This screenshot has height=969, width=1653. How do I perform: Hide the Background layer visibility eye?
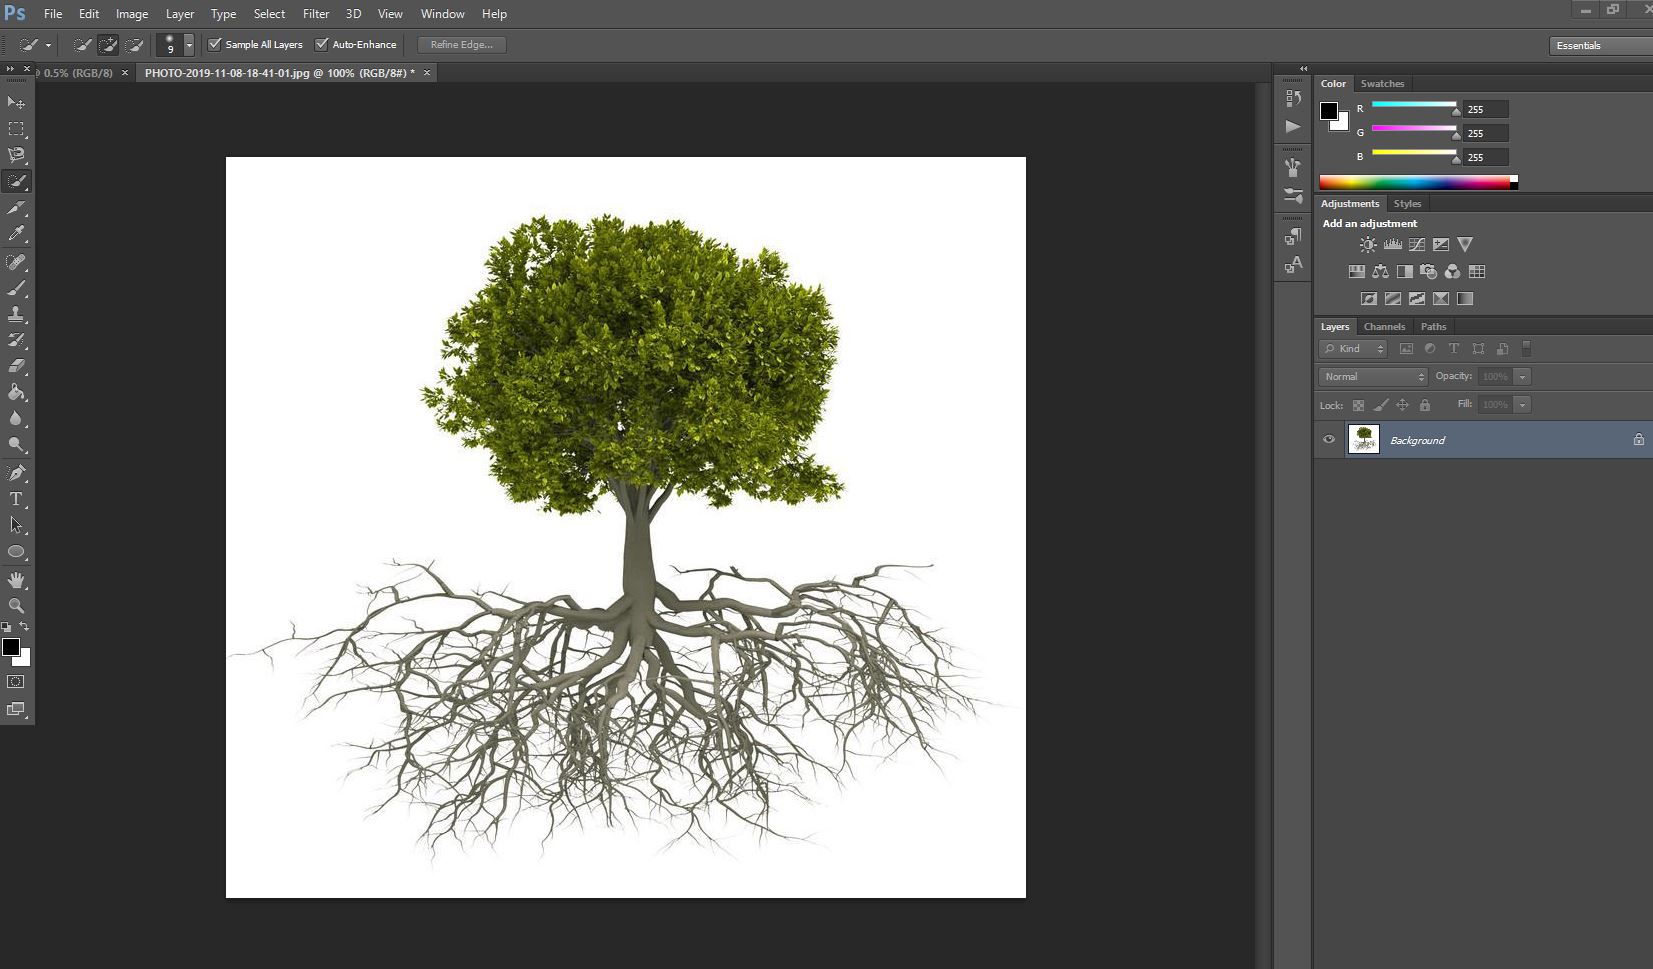pos(1329,440)
